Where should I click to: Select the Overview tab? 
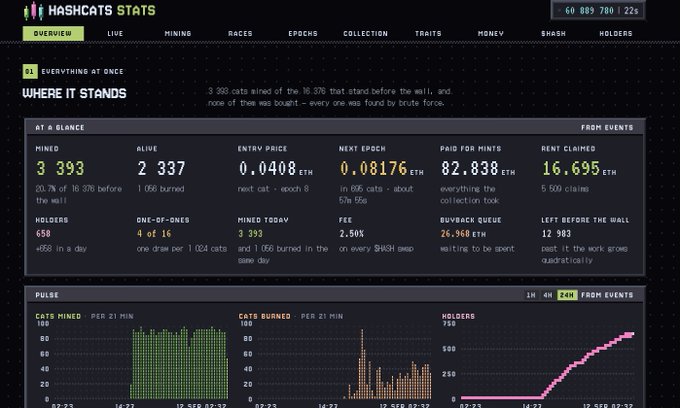coord(53,33)
